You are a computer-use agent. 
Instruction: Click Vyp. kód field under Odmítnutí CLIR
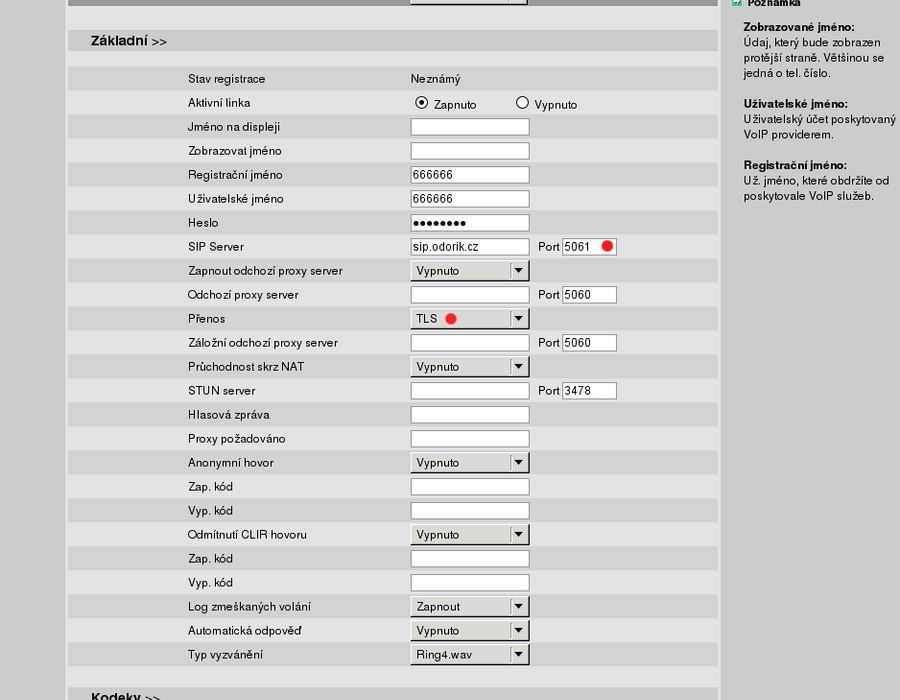(470, 583)
